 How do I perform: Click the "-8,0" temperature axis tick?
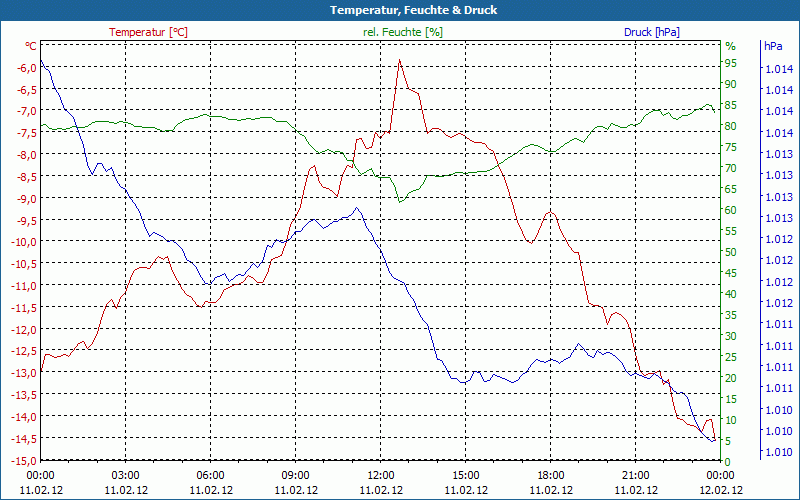click(26, 155)
